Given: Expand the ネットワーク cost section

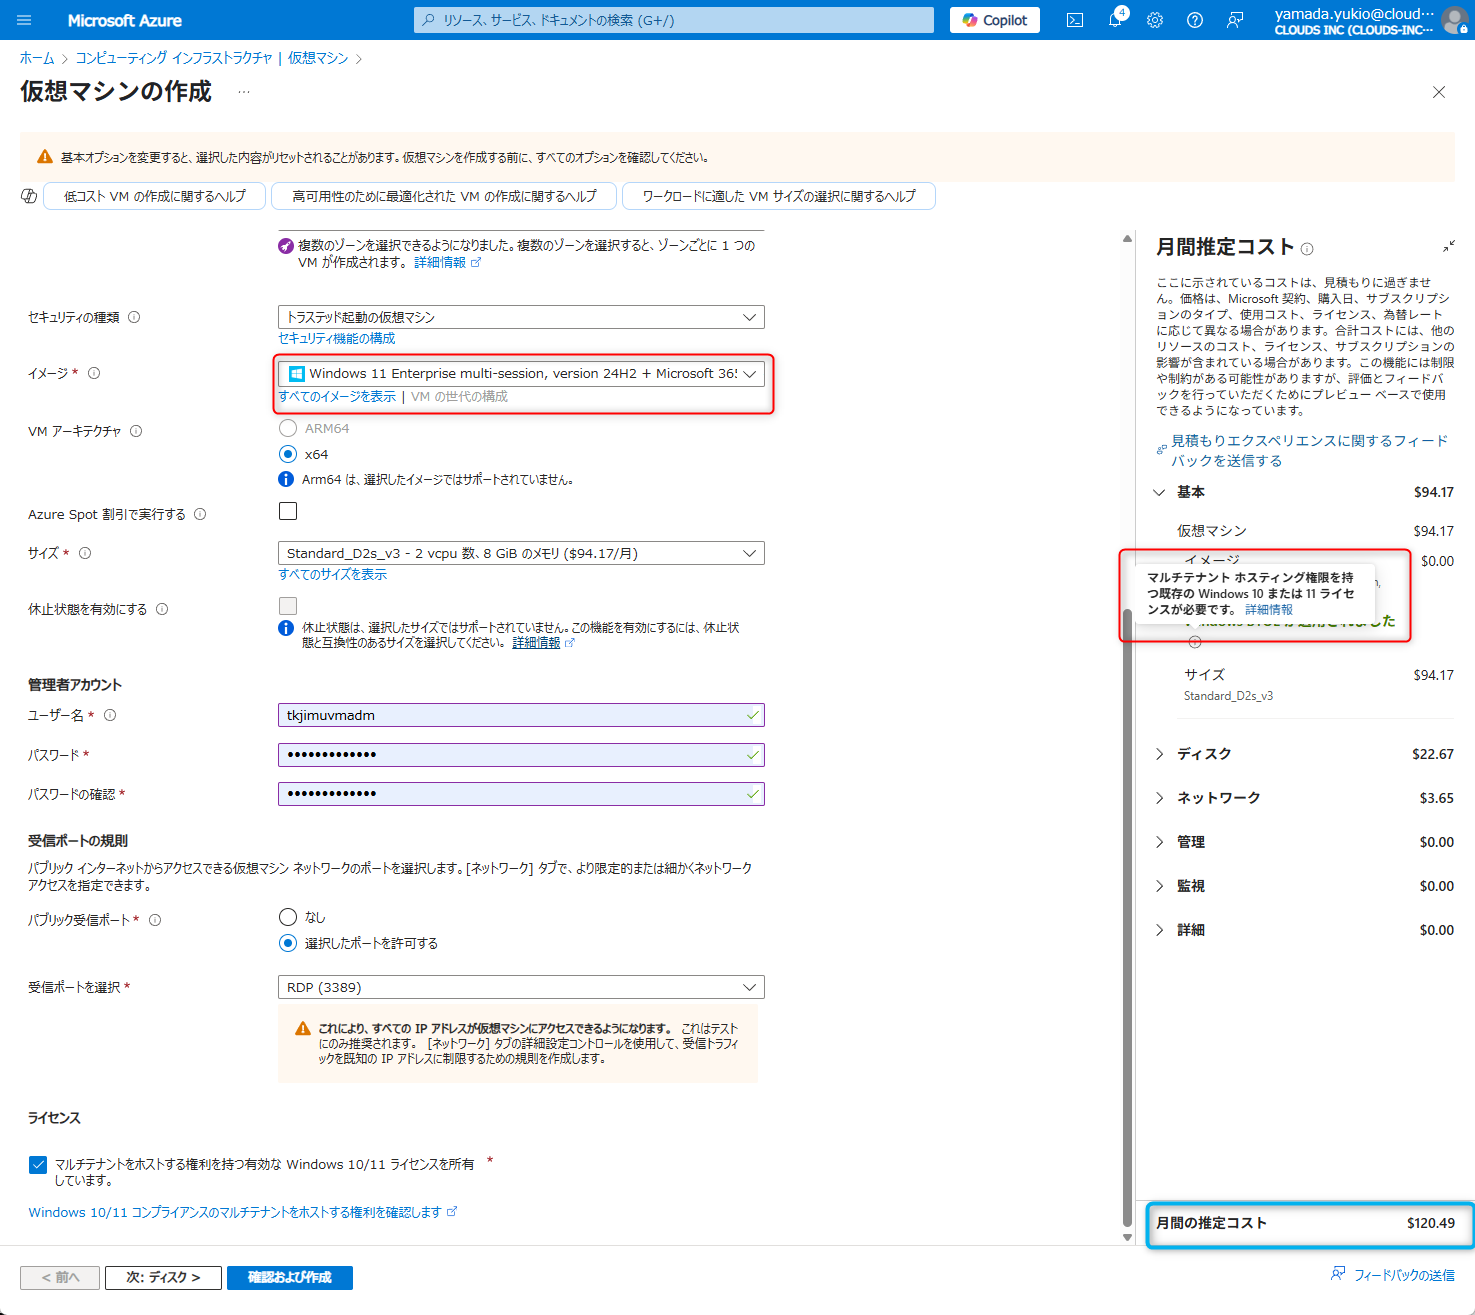Looking at the screenshot, I should point(1160,798).
